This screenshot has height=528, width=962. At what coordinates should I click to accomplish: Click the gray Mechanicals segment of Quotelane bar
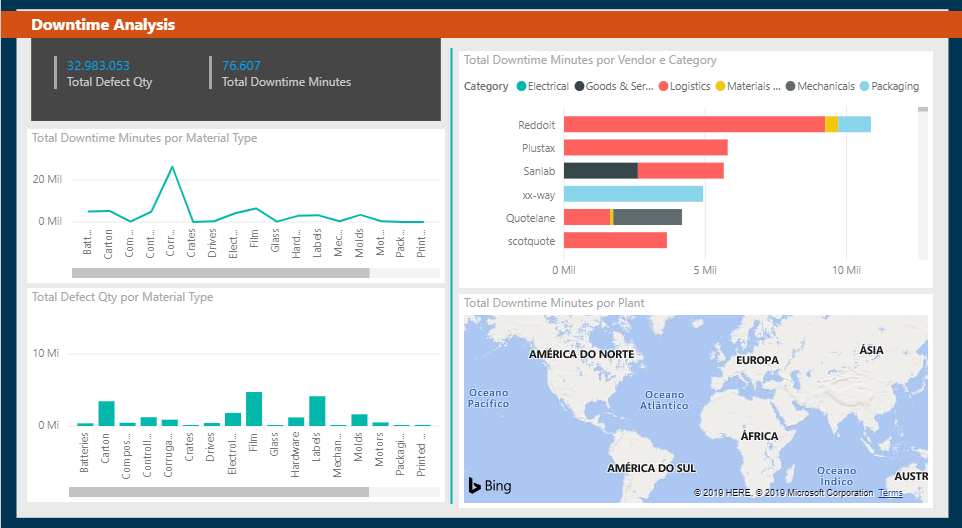[x=647, y=217]
